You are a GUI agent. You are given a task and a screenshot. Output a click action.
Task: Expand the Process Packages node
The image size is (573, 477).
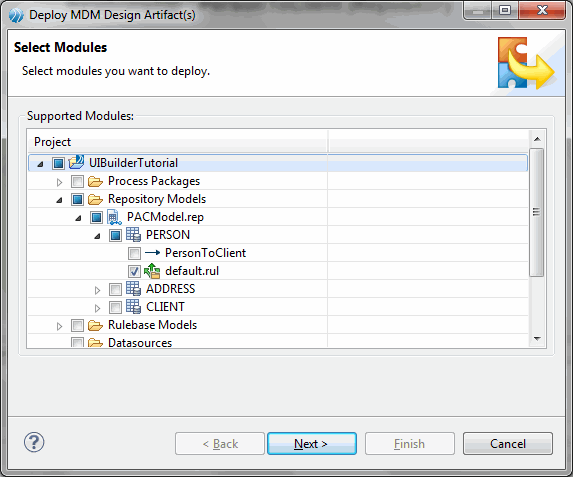pos(59,182)
